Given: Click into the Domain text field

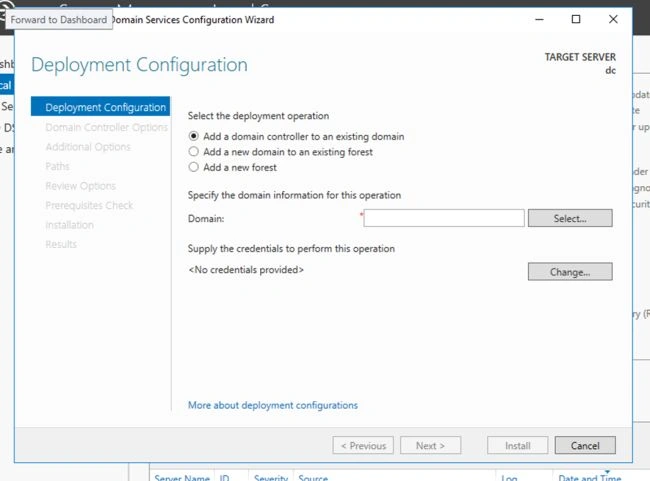Looking at the screenshot, I should tap(444, 218).
